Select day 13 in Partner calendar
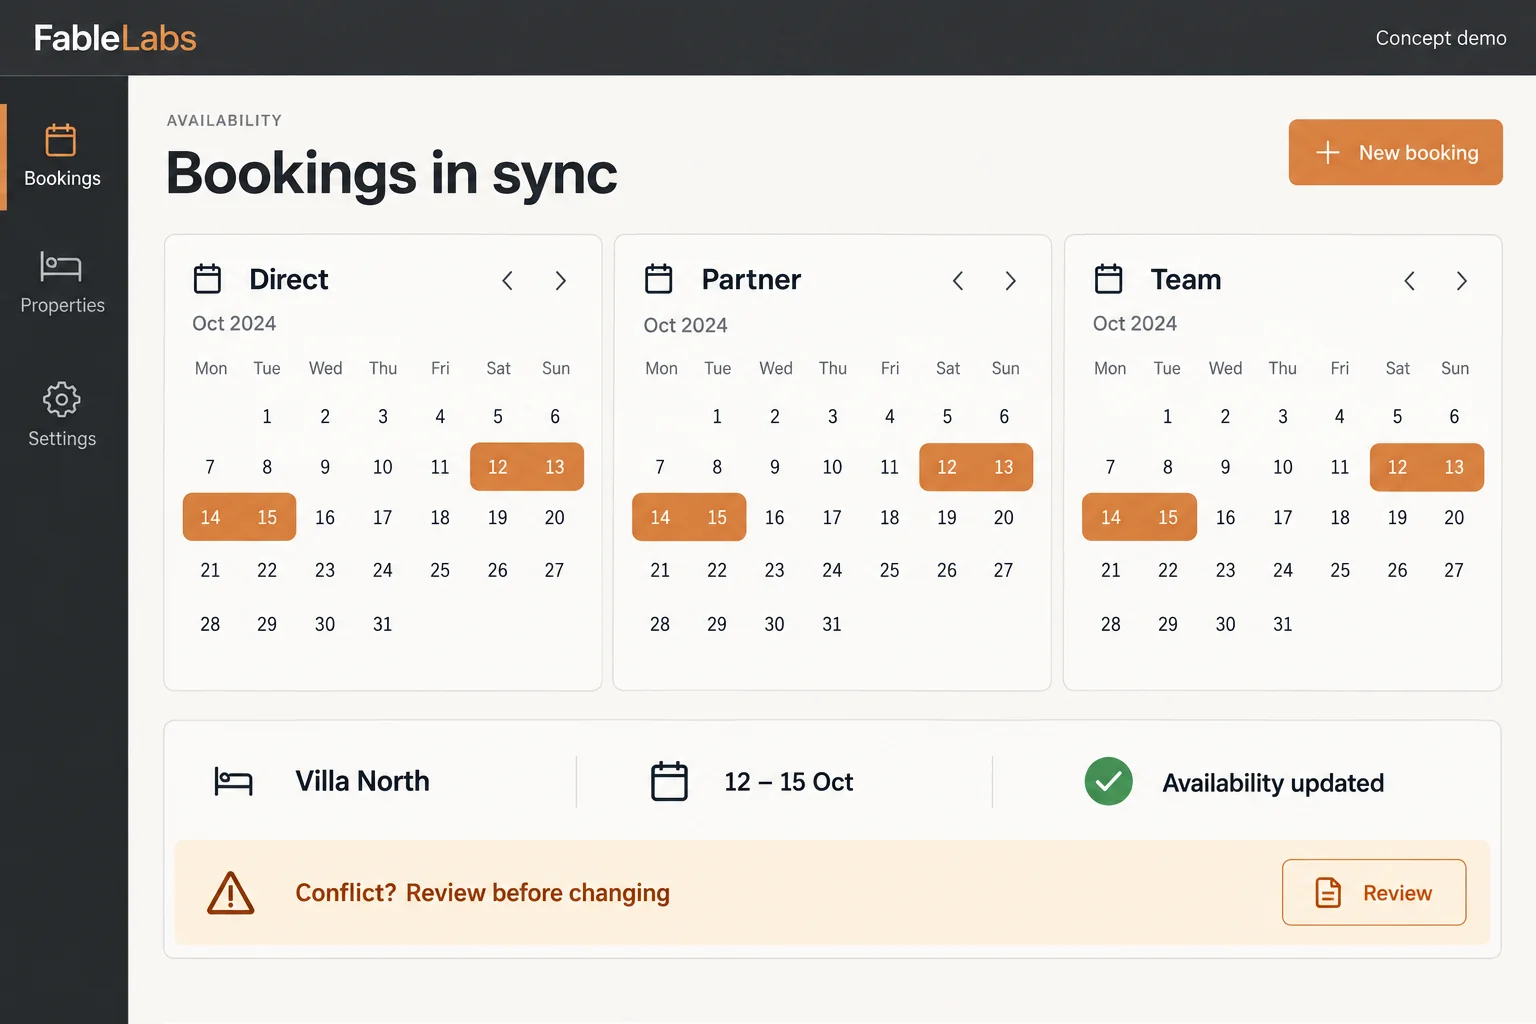 (1004, 467)
